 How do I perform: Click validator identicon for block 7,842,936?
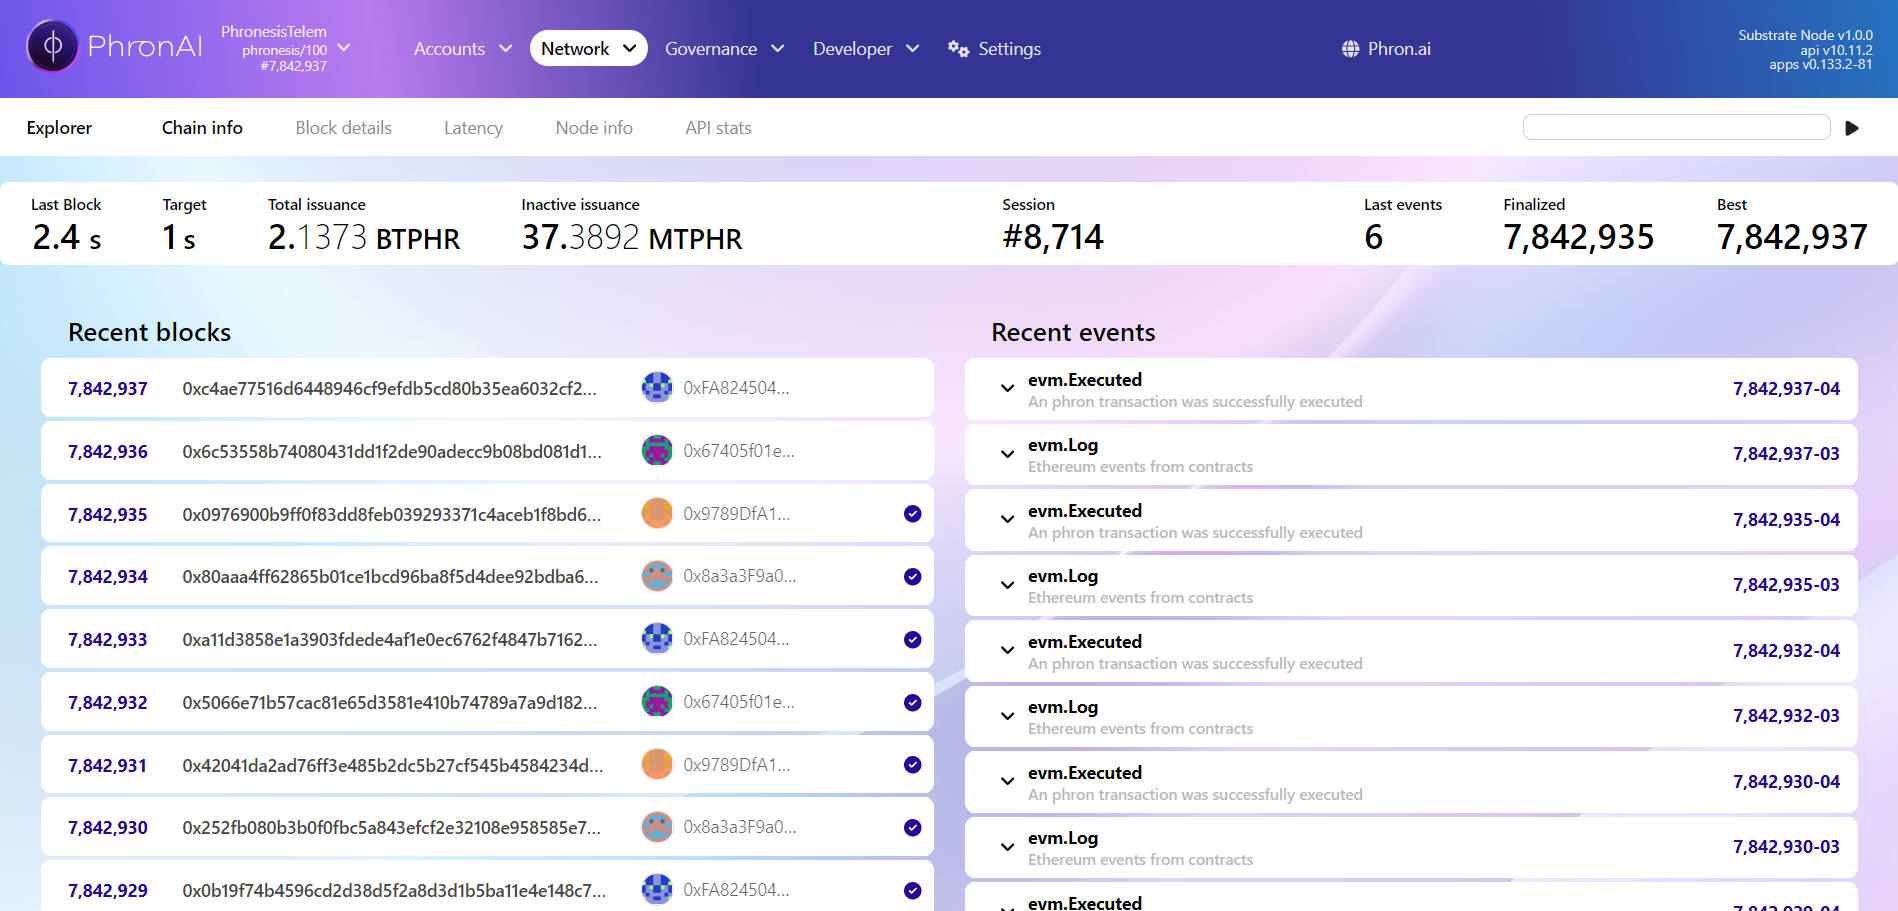pos(656,451)
